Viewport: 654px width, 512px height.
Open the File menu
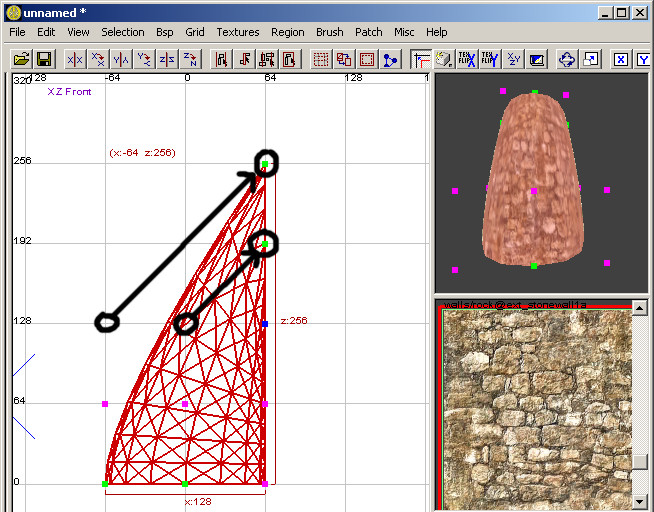[17, 32]
